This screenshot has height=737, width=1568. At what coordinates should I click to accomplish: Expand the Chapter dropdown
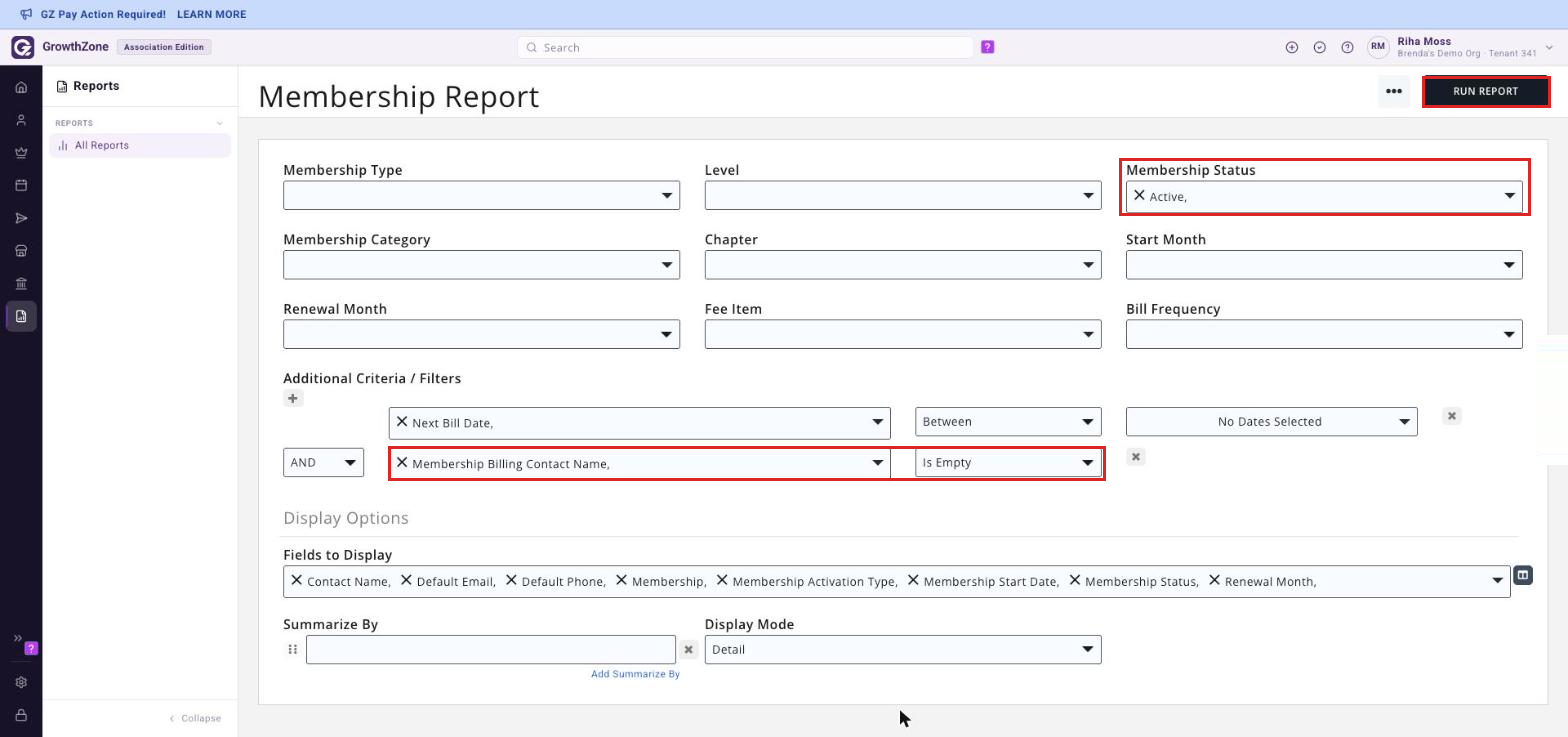(x=903, y=265)
